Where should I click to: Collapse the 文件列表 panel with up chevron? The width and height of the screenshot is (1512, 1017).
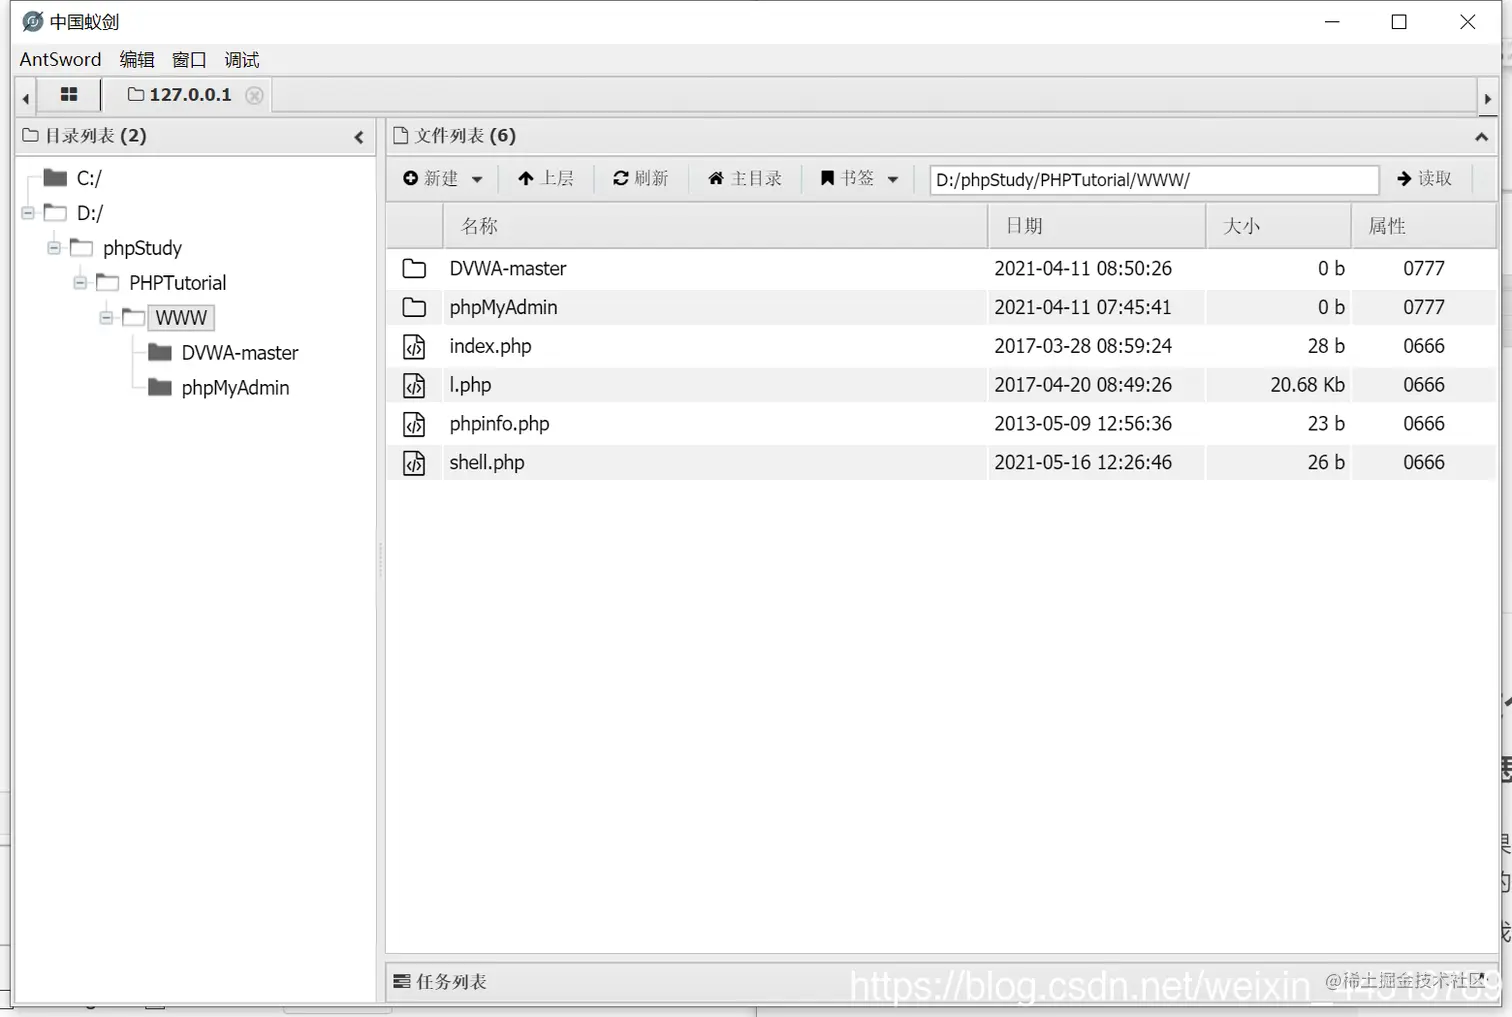coord(1481,136)
